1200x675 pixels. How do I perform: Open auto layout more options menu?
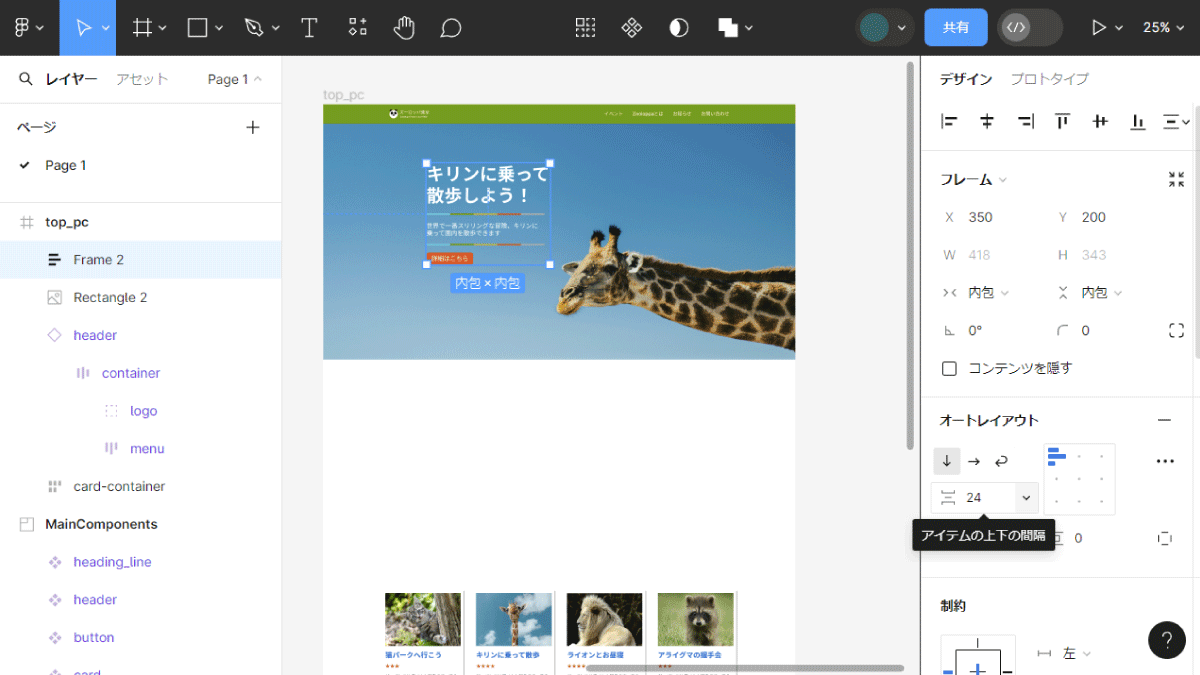click(1165, 461)
